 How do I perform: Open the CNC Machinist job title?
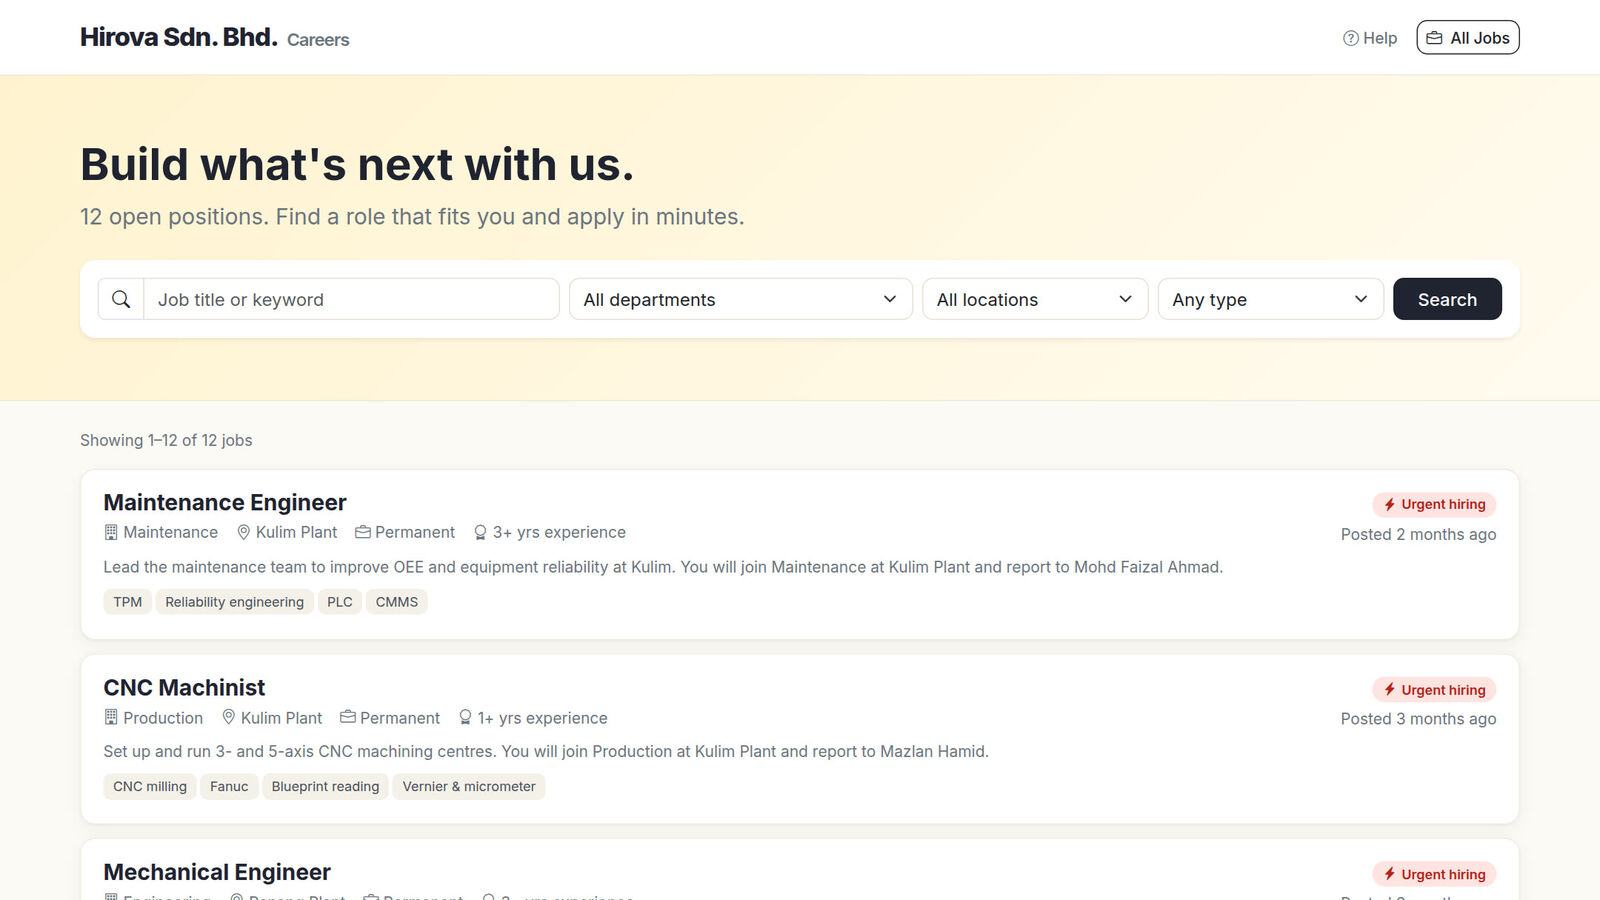click(x=184, y=688)
